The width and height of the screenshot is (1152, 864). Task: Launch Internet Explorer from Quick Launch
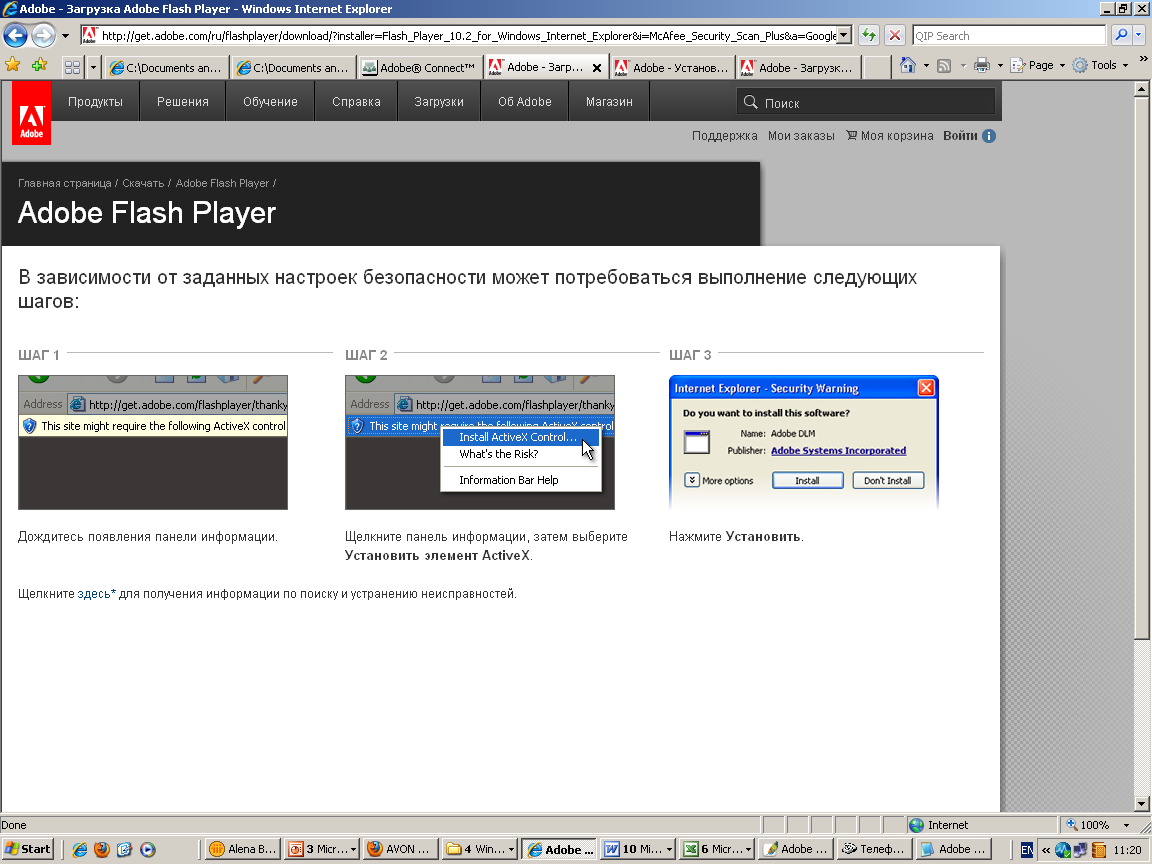(x=79, y=849)
